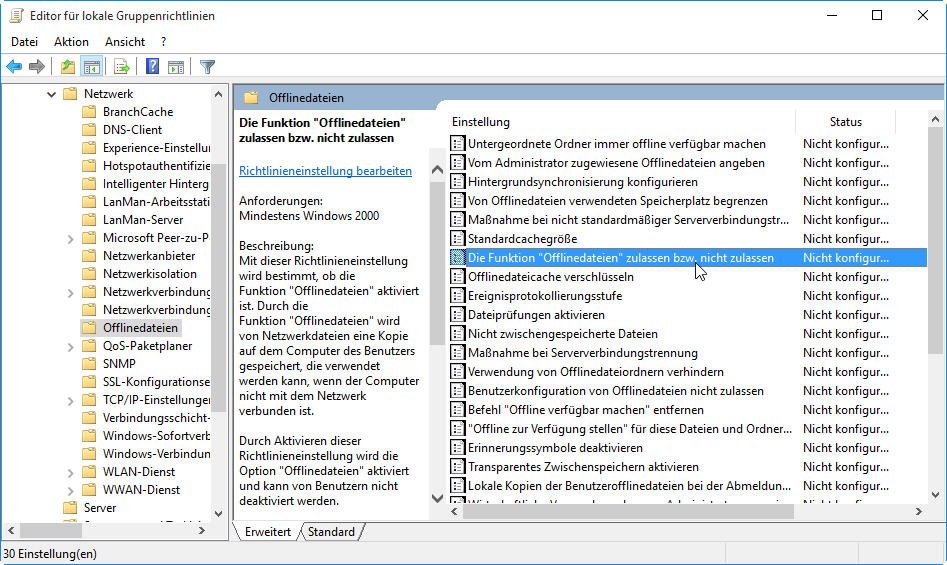947x565 pixels.
Task: Select 'Hintergrundsynchronisierung konfigurieren' setting
Action: [583, 182]
